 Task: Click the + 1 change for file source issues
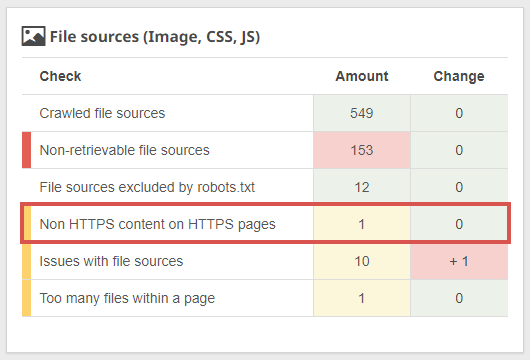(x=459, y=261)
